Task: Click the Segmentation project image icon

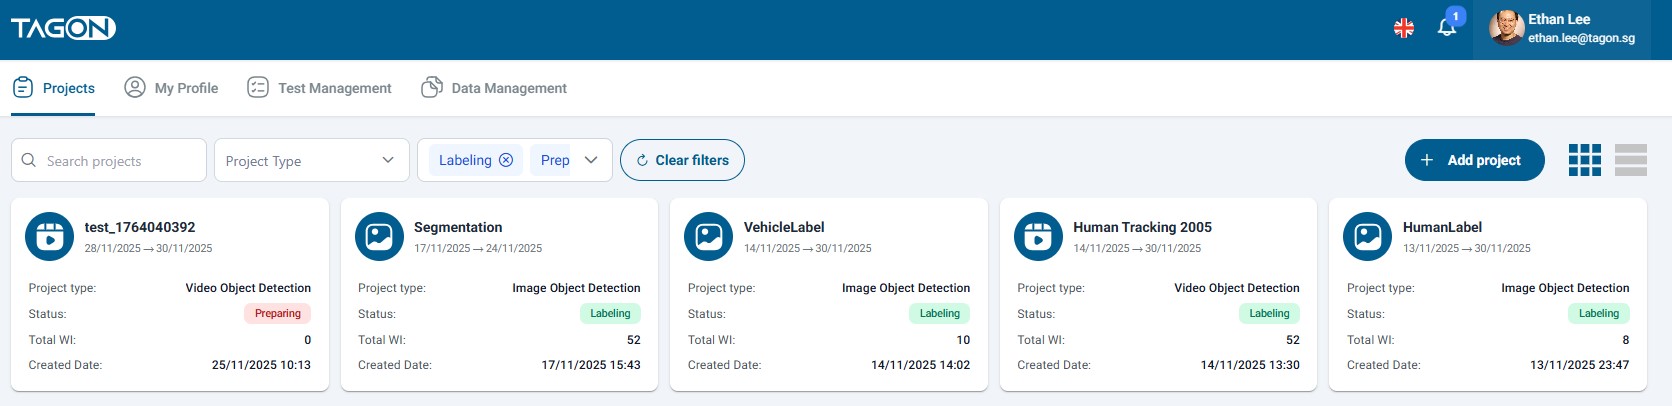Action: [x=379, y=237]
